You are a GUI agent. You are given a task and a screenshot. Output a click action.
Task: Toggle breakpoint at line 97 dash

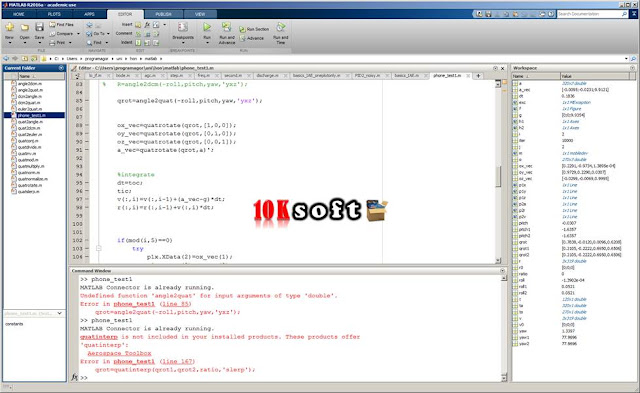click(87, 199)
